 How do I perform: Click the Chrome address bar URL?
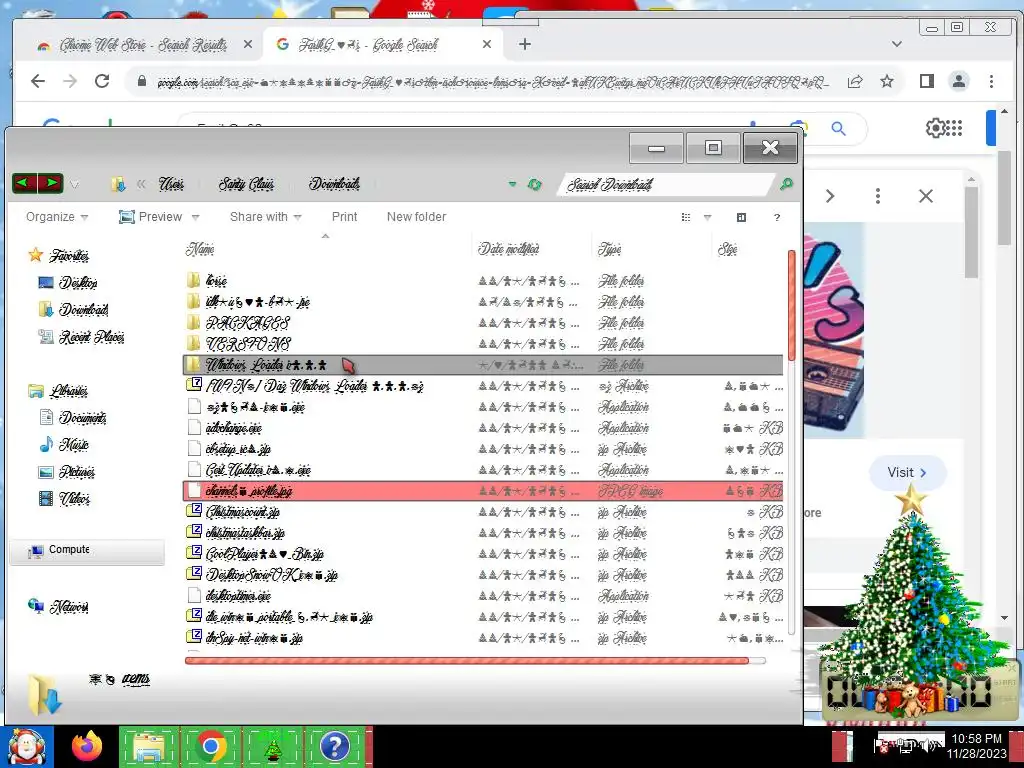(x=493, y=82)
